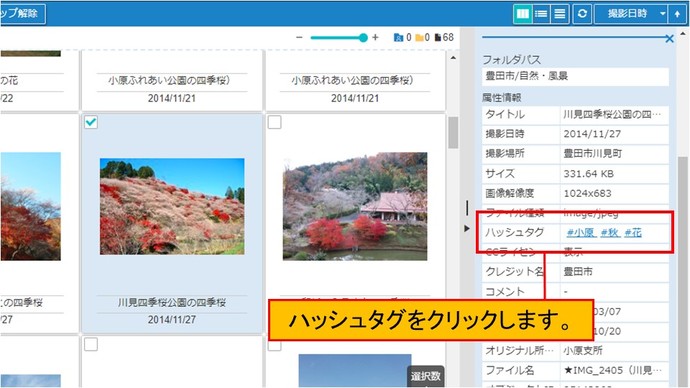This screenshot has width=690, height=388.
Task: Click minus to shrink thumbnails
Action: coord(299,37)
